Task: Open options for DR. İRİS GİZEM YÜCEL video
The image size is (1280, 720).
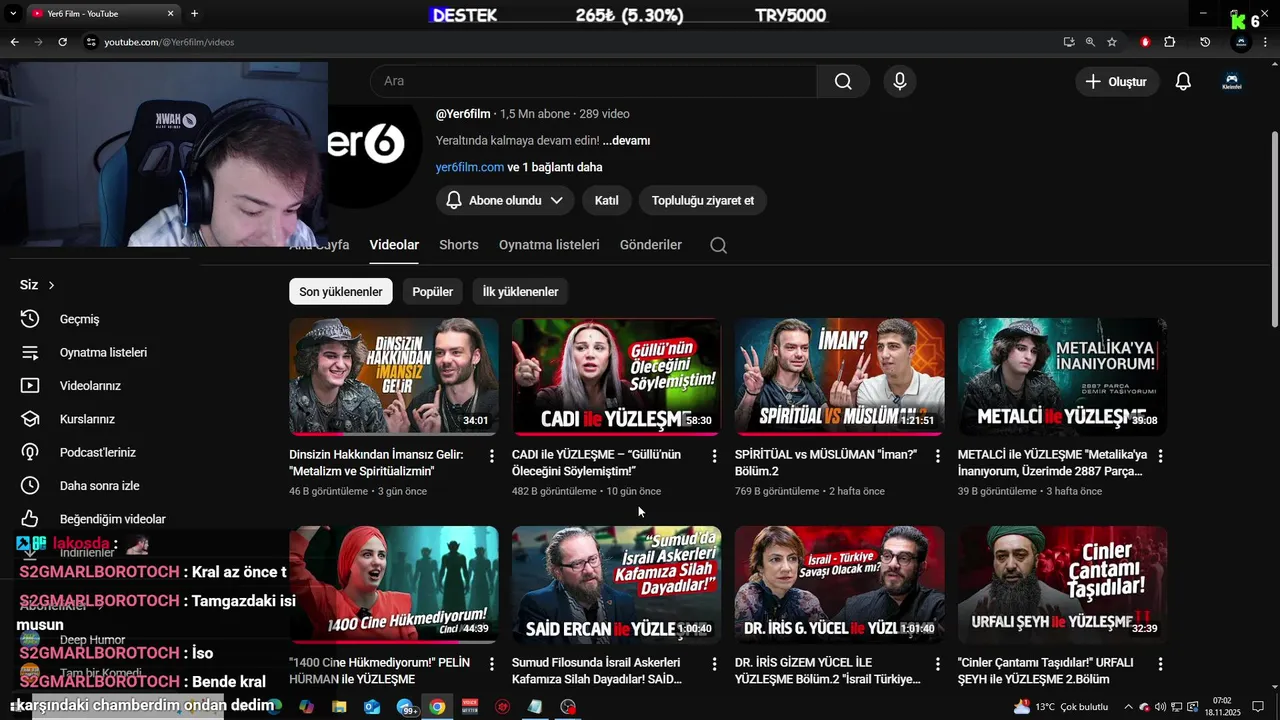Action: (937, 664)
